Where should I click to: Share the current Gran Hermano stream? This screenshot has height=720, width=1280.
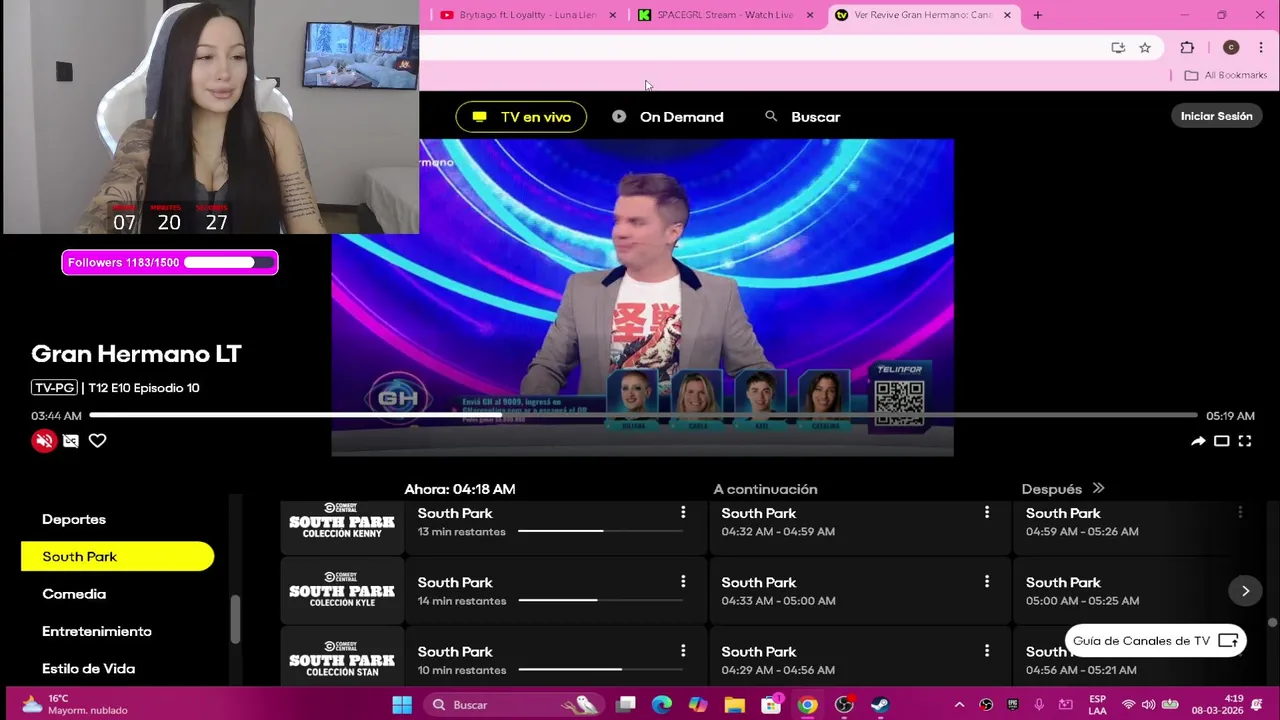pos(1198,441)
